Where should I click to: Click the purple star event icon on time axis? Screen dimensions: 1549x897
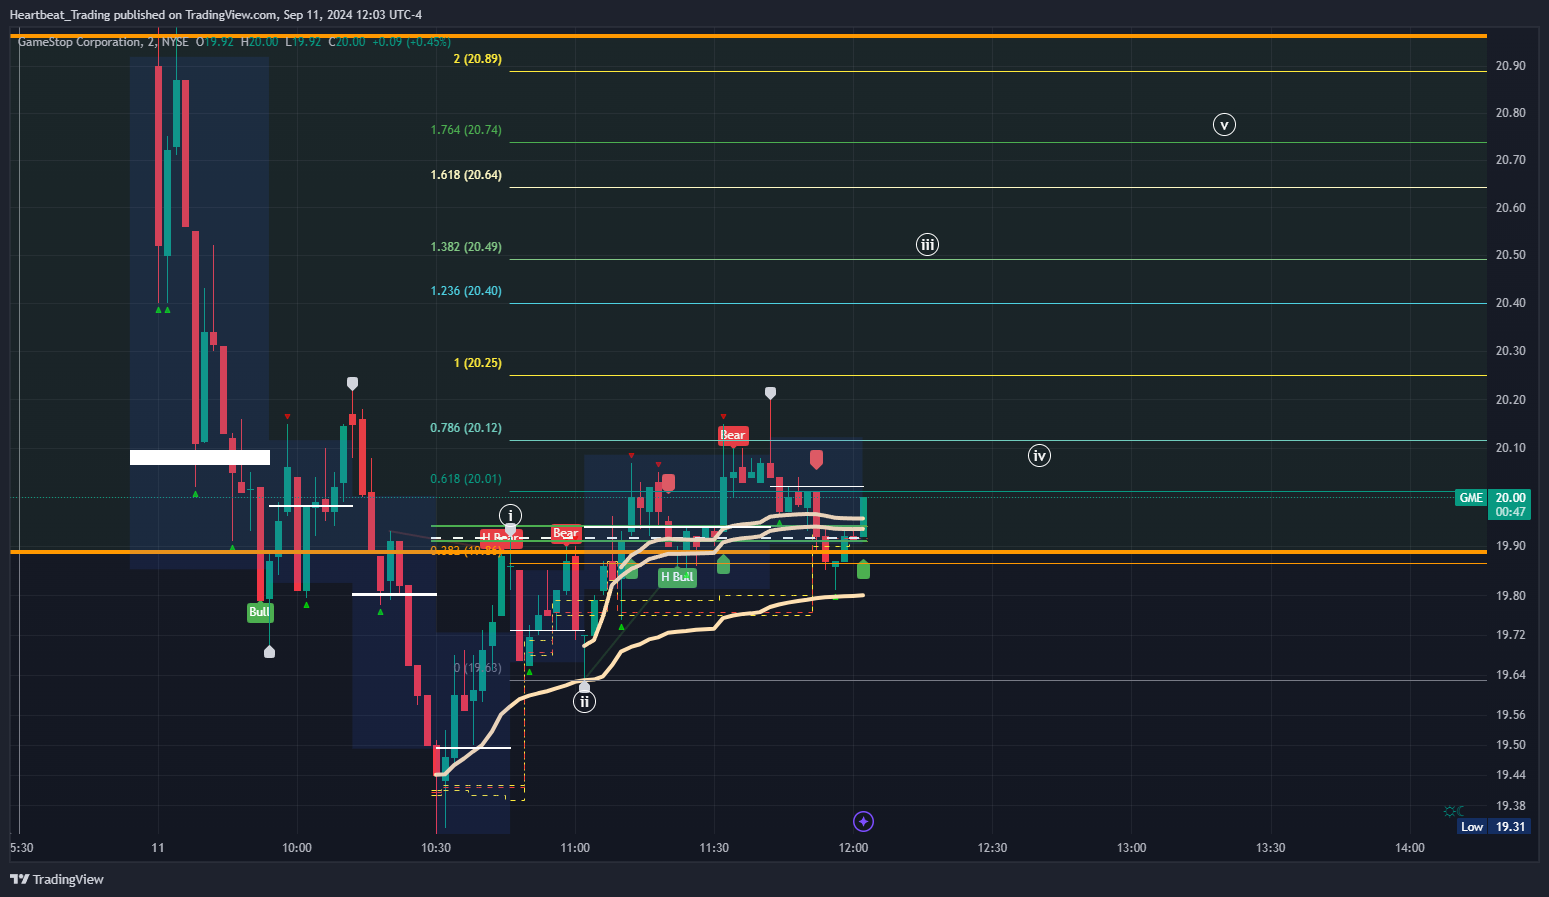tap(864, 822)
